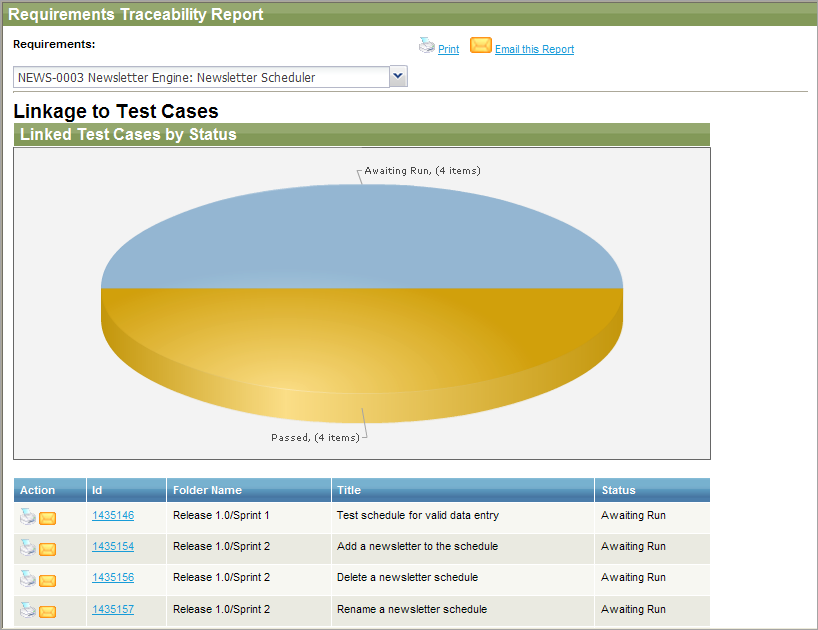Click 'Test schedule for valid data entry' title
The height and width of the screenshot is (630, 818).
click(418, 515)
